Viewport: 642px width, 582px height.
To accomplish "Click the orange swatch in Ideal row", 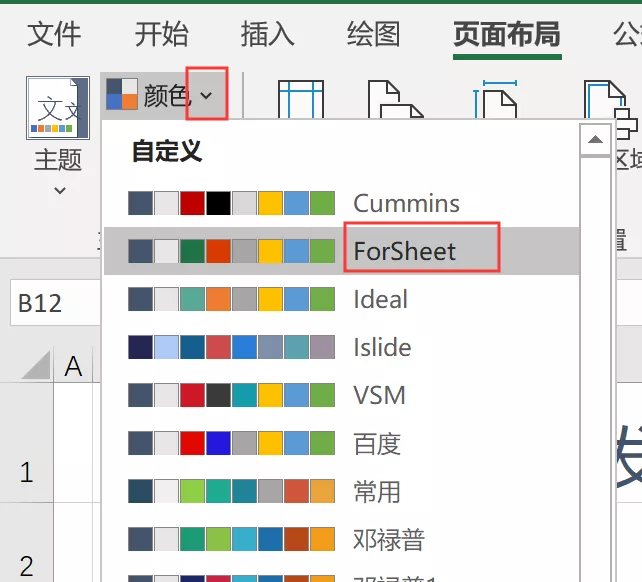I will point(218,299).
